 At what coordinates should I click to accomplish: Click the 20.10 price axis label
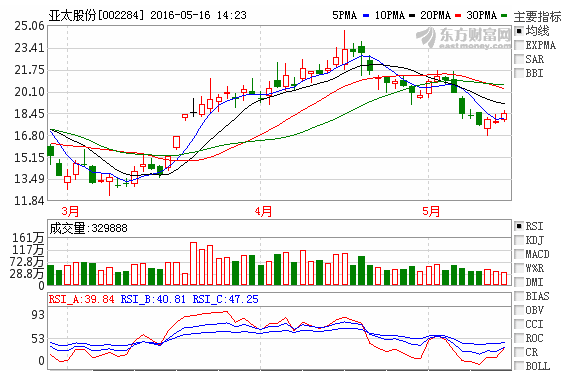coord(29,92)
